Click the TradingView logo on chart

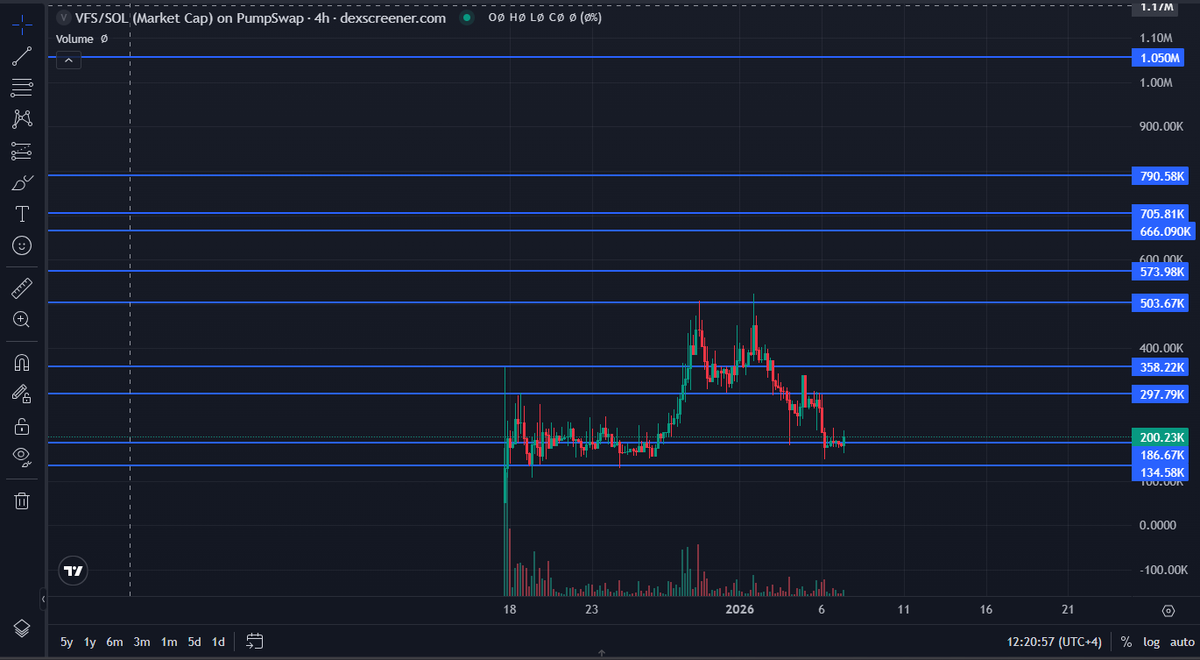[x=73, y=571]
